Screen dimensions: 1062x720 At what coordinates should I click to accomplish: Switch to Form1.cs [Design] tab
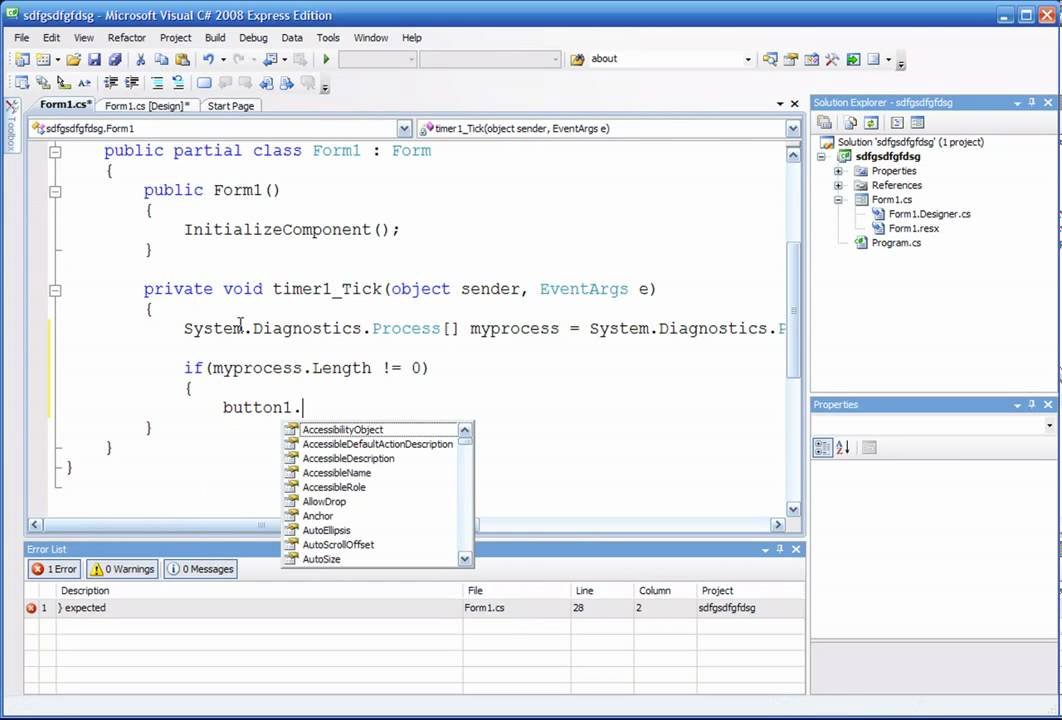tap(147, 106)
